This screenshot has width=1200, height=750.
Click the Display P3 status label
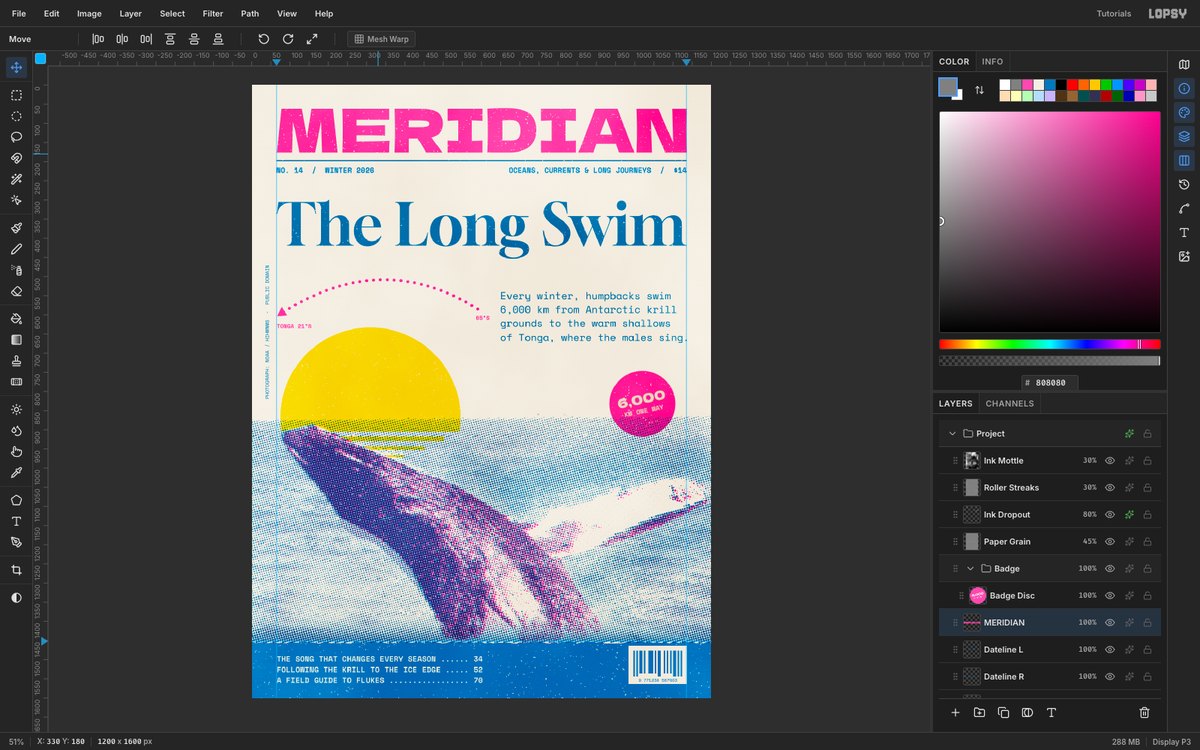(1170, 741)
